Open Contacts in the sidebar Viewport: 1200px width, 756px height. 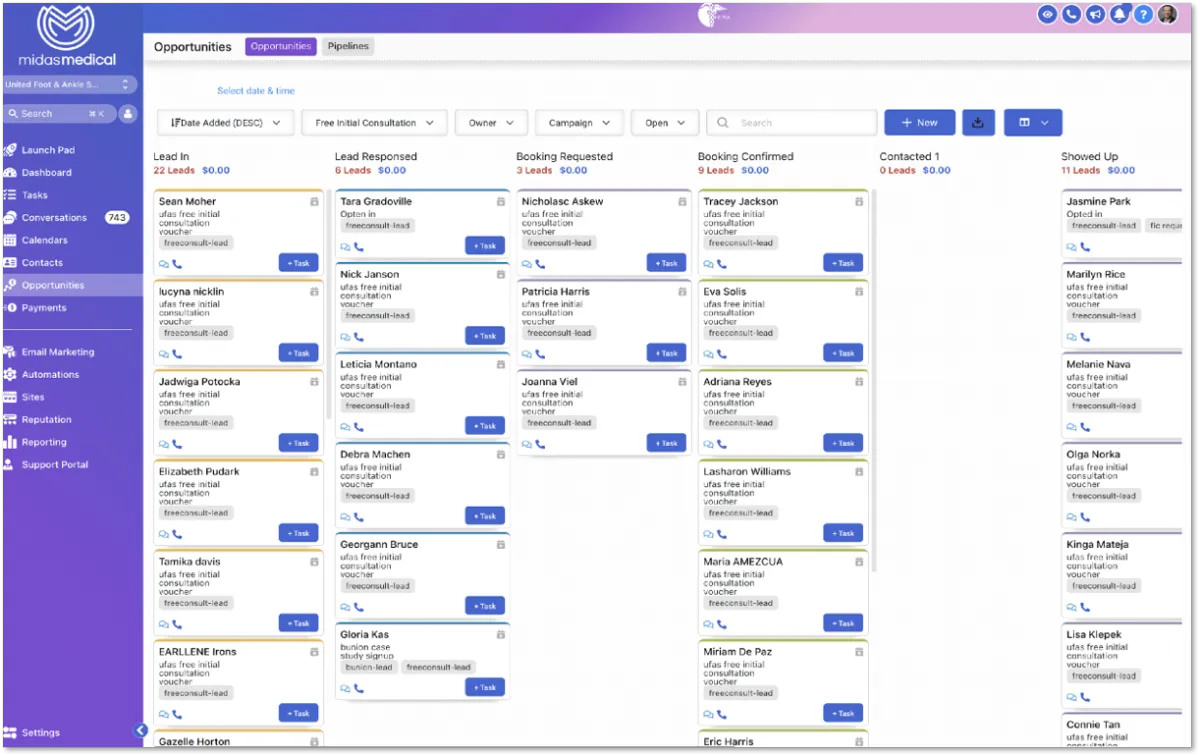[x=42, y=263]
